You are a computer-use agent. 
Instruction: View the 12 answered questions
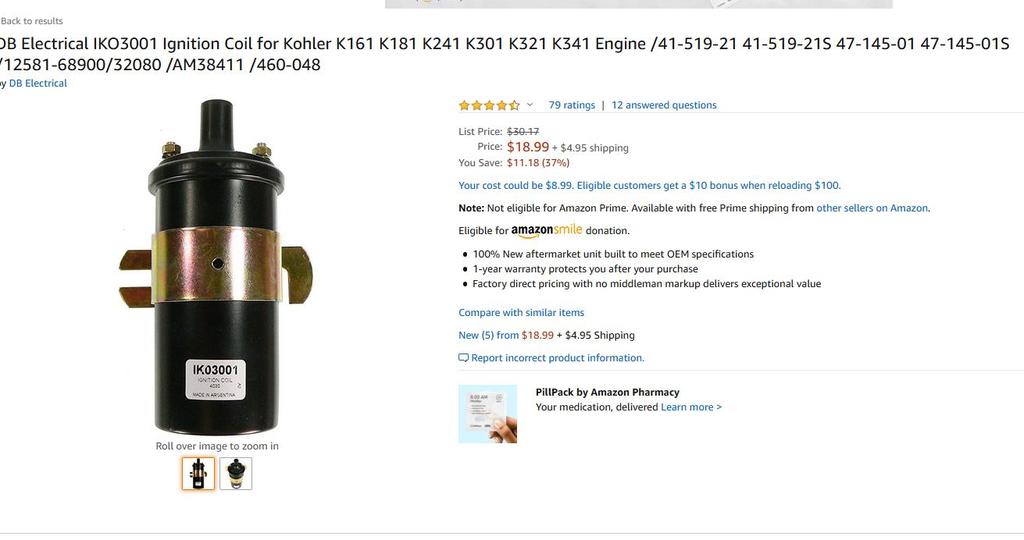(664, 105)
